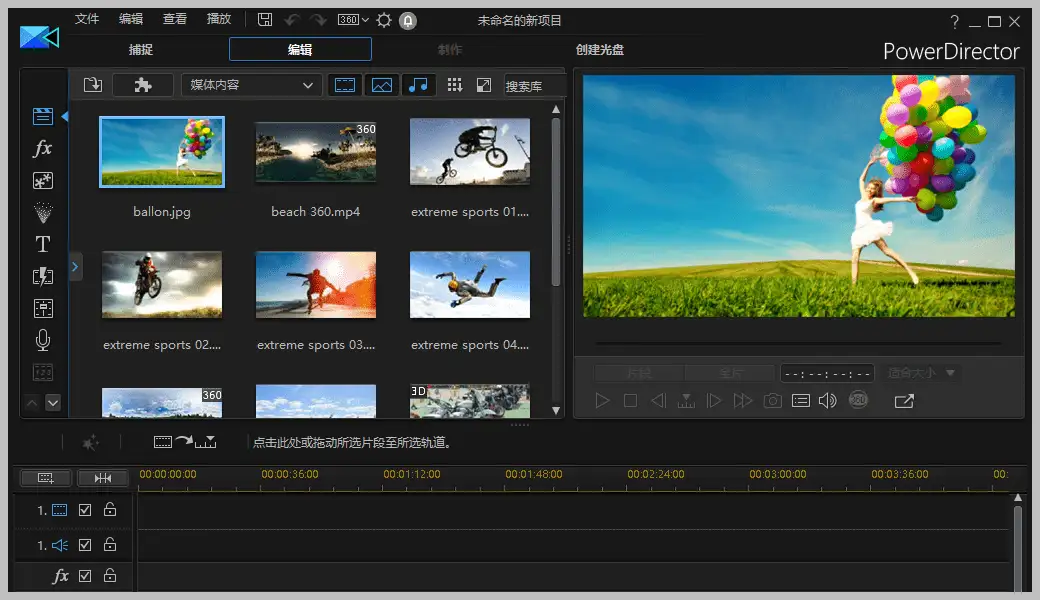Take a snapshot with the camera icon
1040x600 pixels.
(x=772, y=401)
